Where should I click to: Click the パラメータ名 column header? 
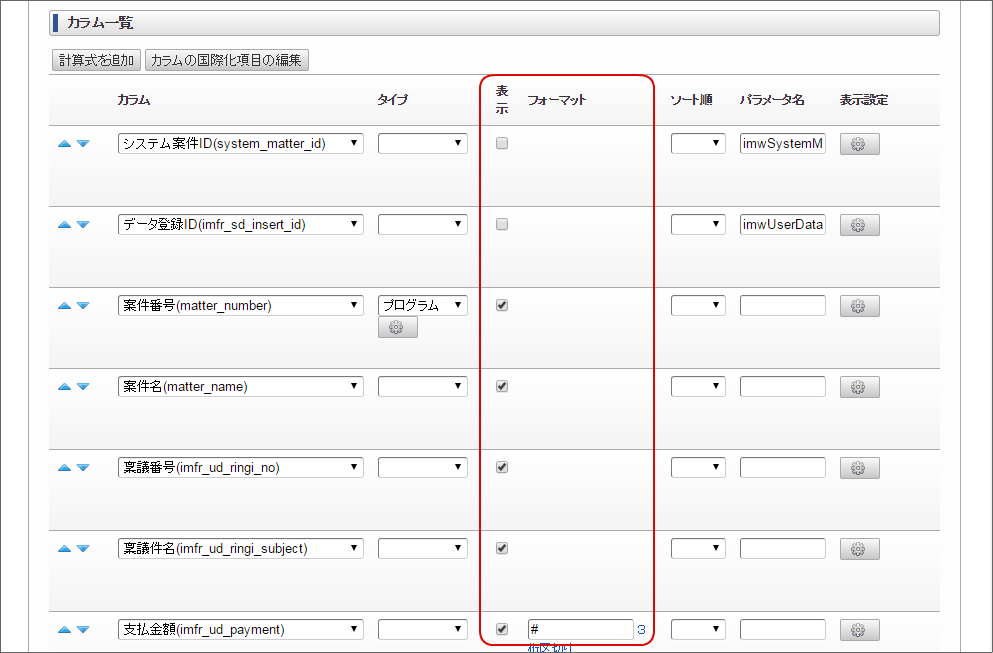pos(772,99)
